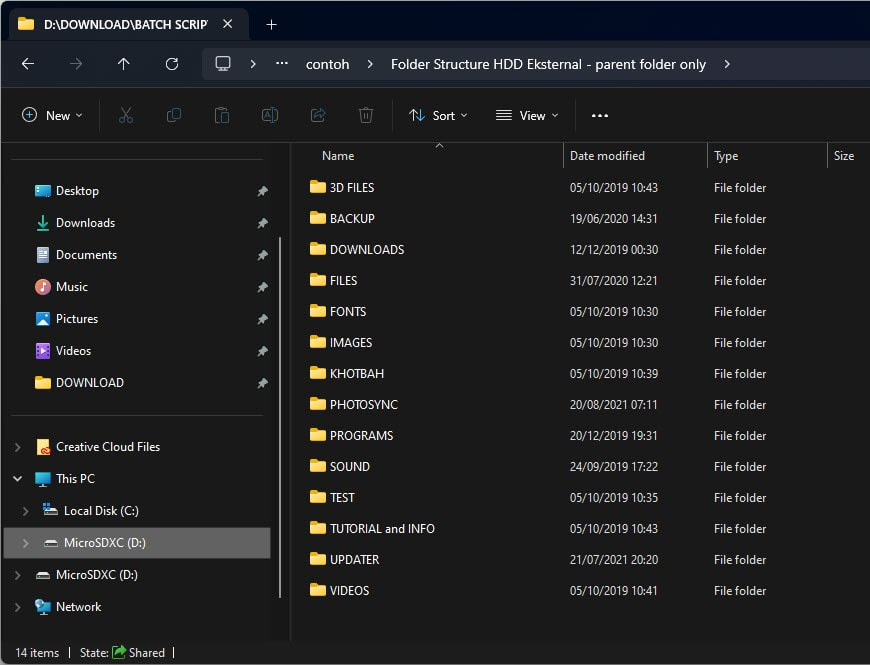
Task: Click the Share icon in toolbar
Action: (x=318, y=115)
